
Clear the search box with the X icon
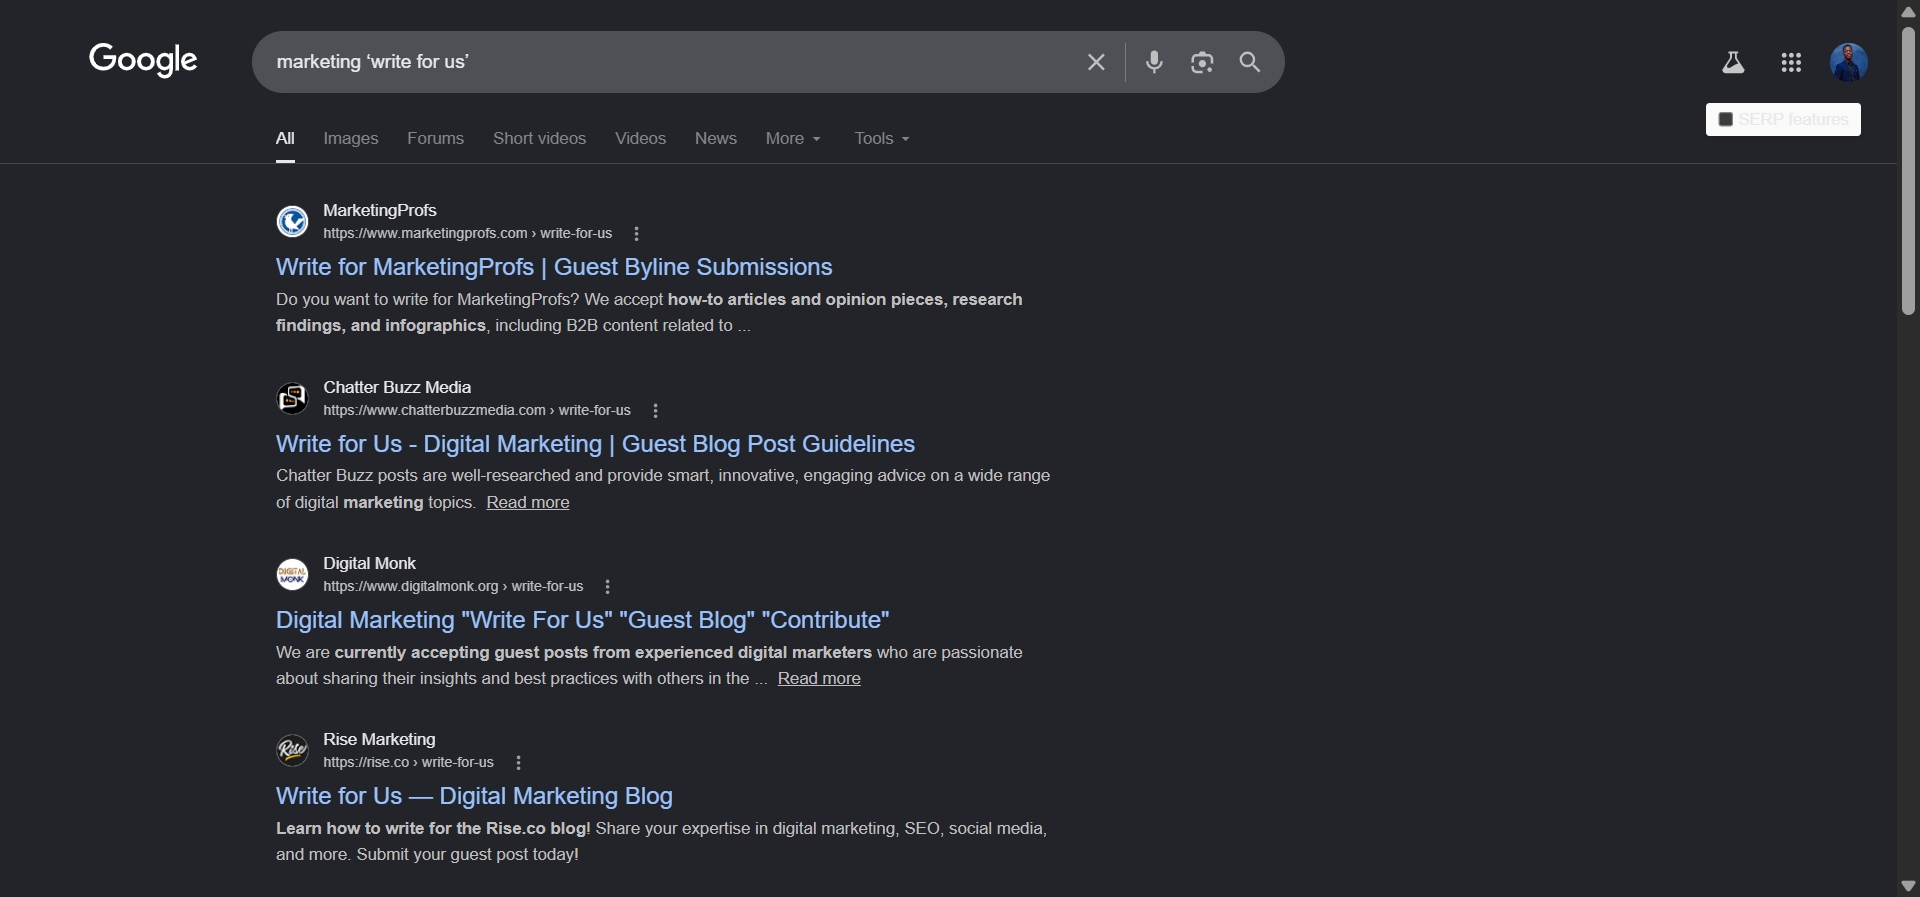(x=1096, y=62)
